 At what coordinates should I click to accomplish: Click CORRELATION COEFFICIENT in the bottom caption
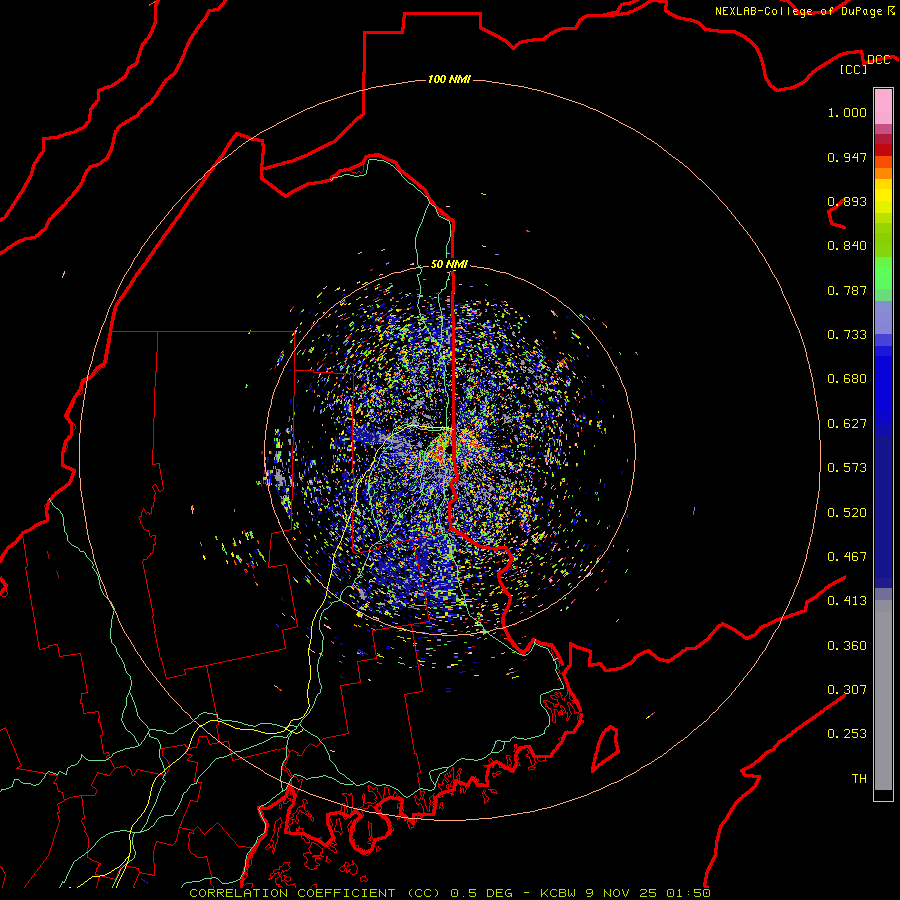click(x=292, y=893)
